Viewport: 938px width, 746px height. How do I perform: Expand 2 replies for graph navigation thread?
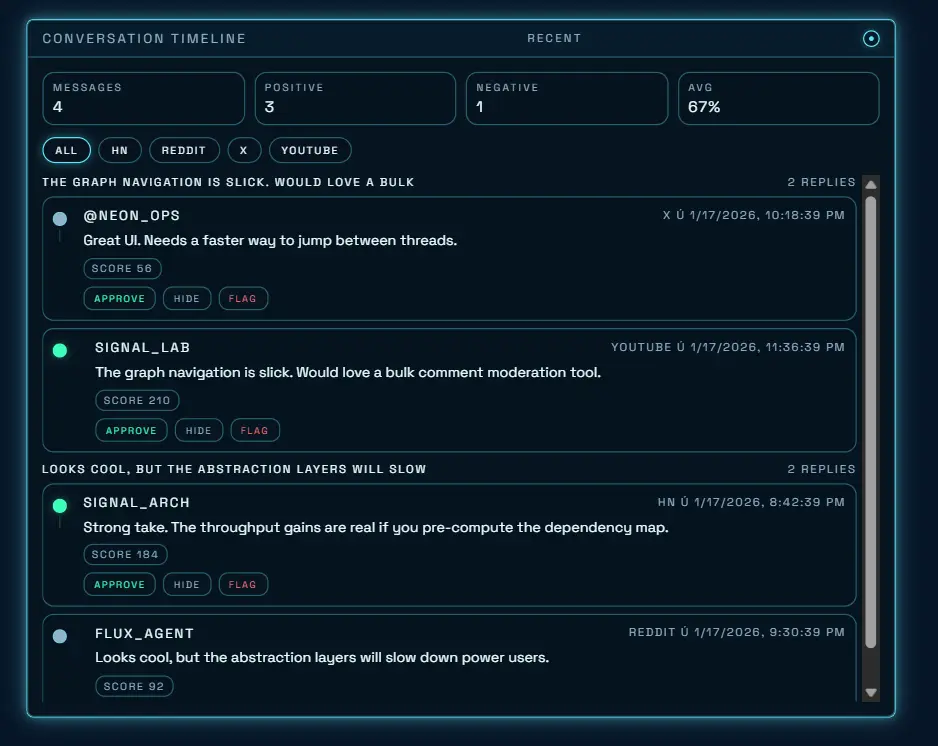coord(821,182)
